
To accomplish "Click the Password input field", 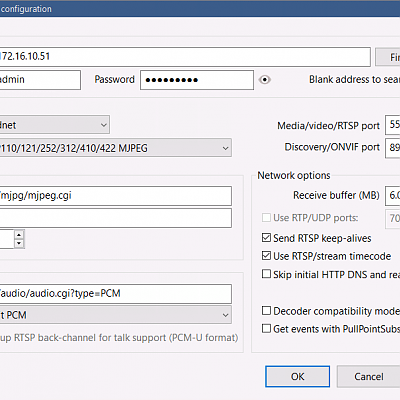I will (x=197, y=80).
